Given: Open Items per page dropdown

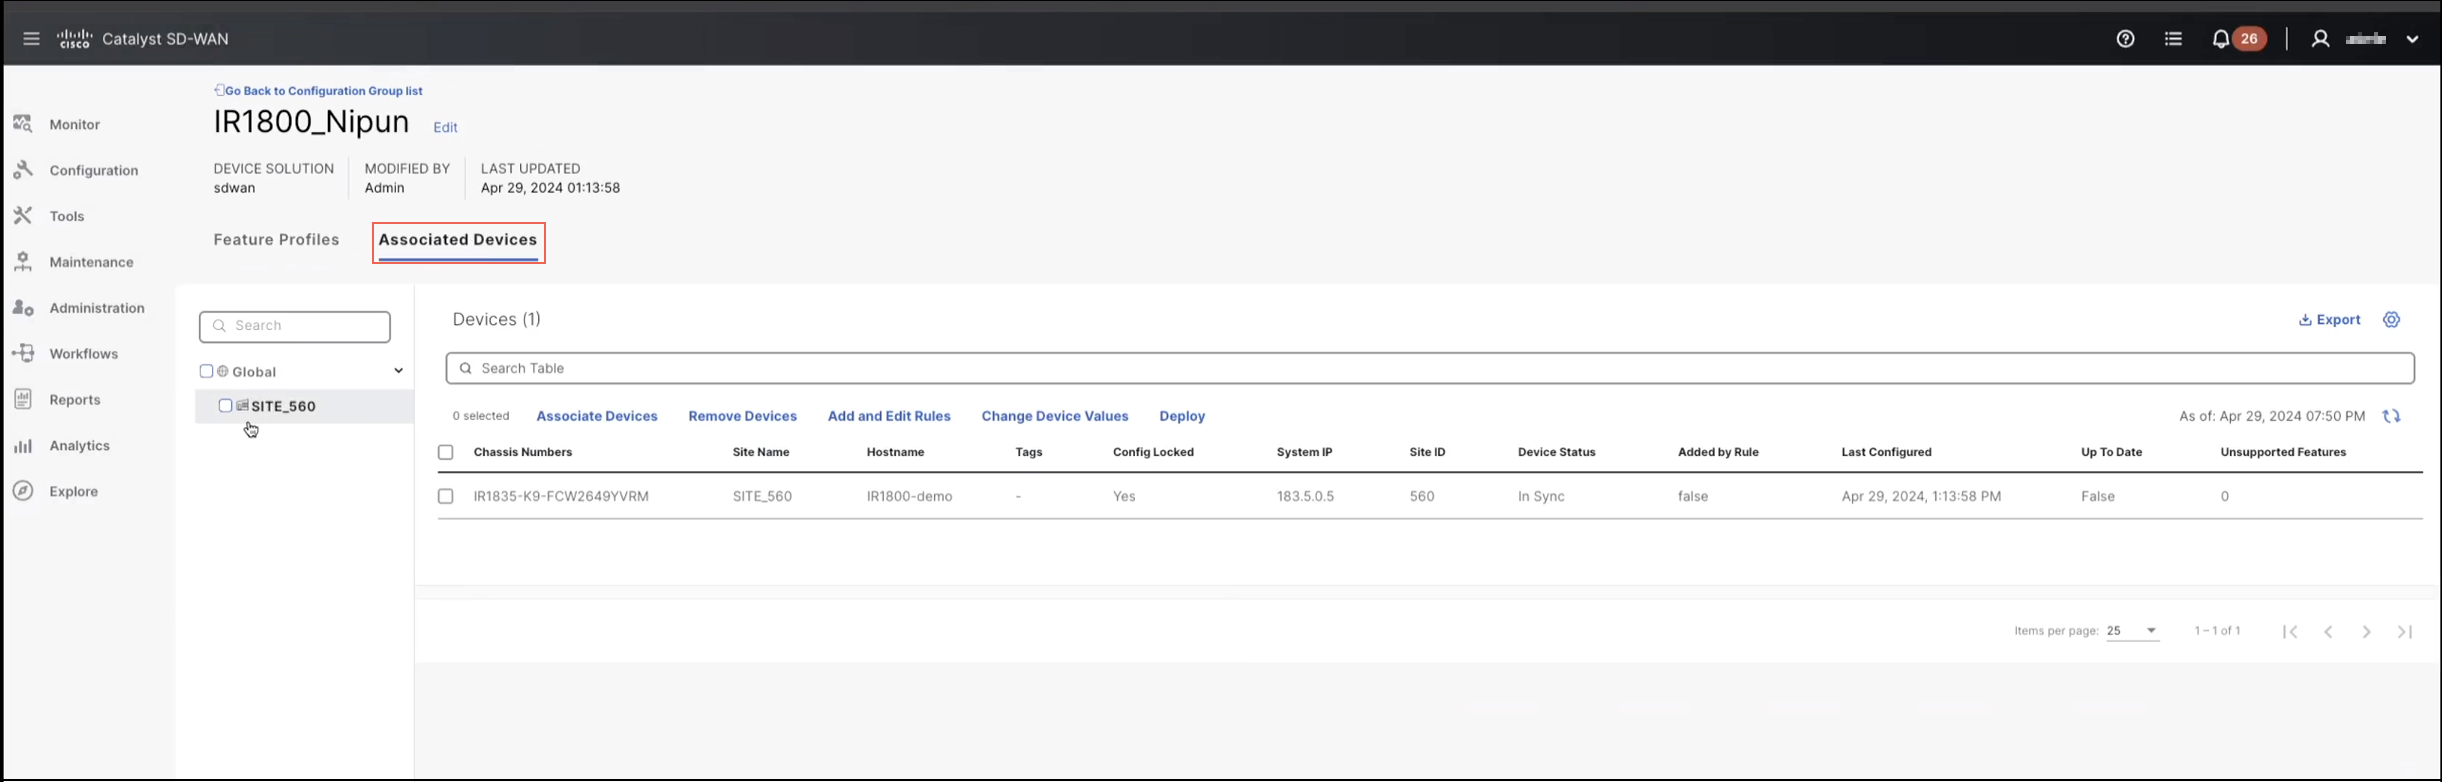Looking at the screenshot, I should coord(2132,631).
